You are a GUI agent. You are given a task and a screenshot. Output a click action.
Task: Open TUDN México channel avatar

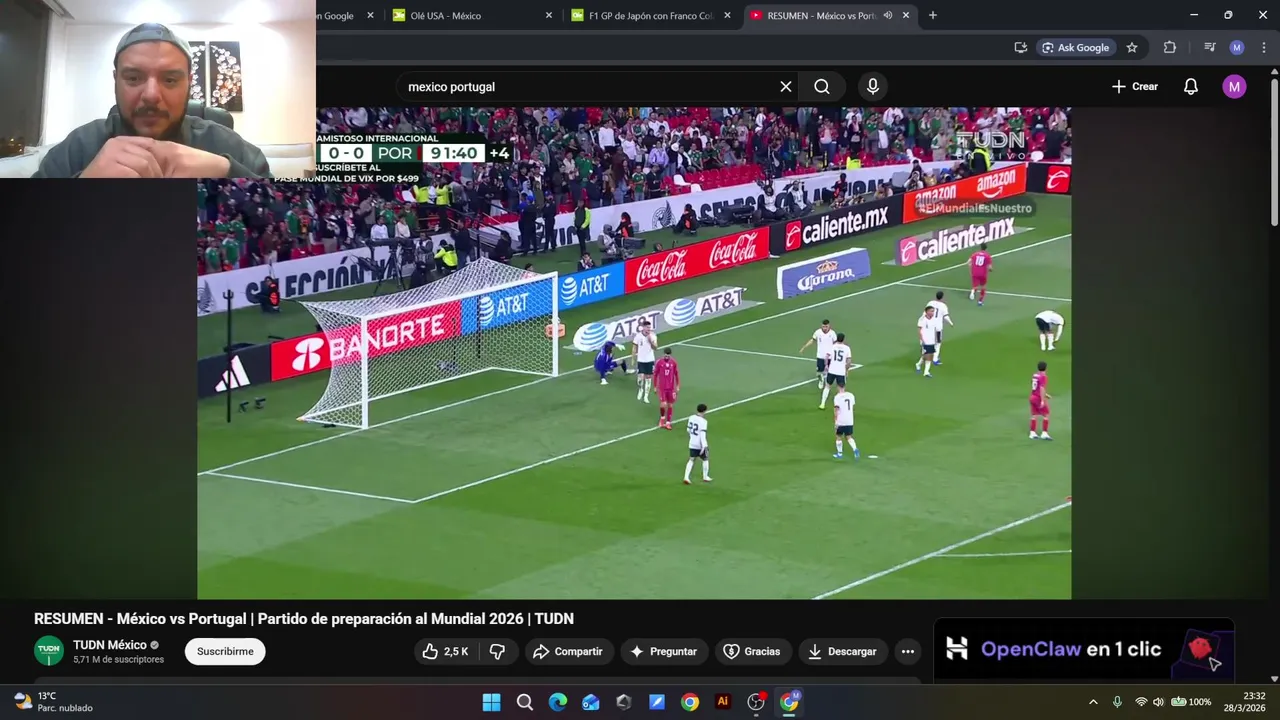click(49, 651)
